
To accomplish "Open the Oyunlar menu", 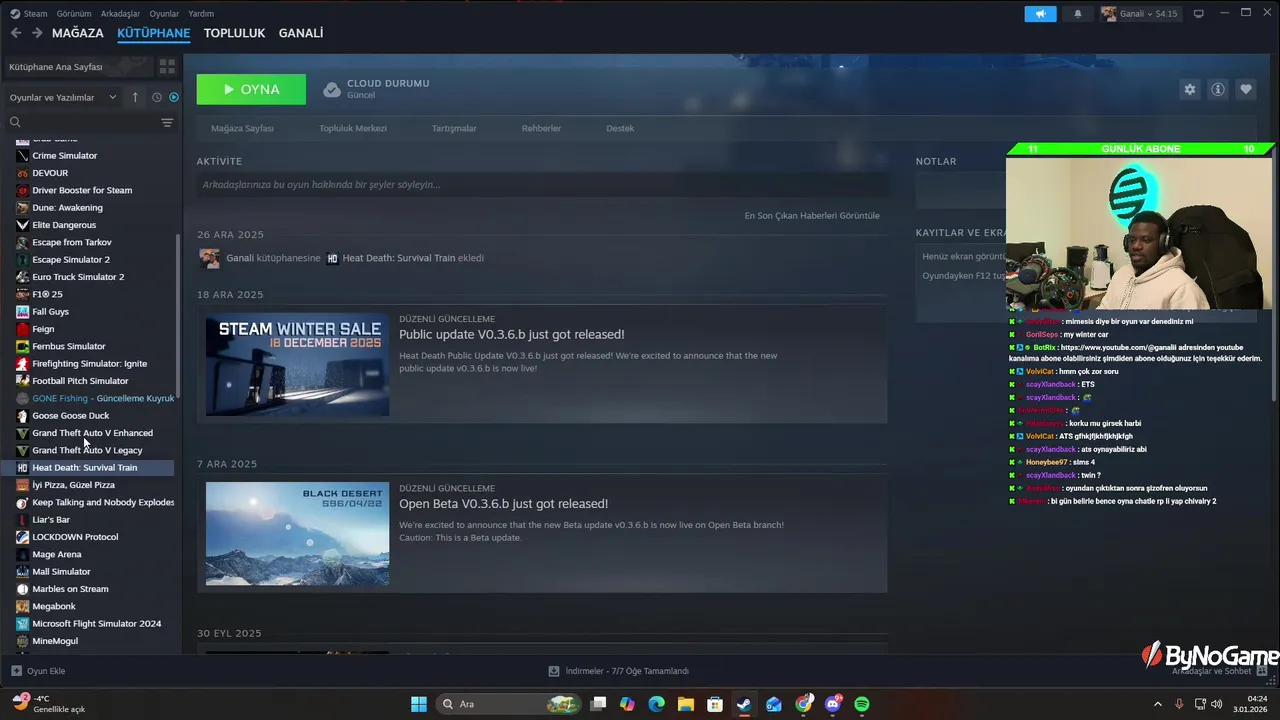I will click(x=164, y=14).
